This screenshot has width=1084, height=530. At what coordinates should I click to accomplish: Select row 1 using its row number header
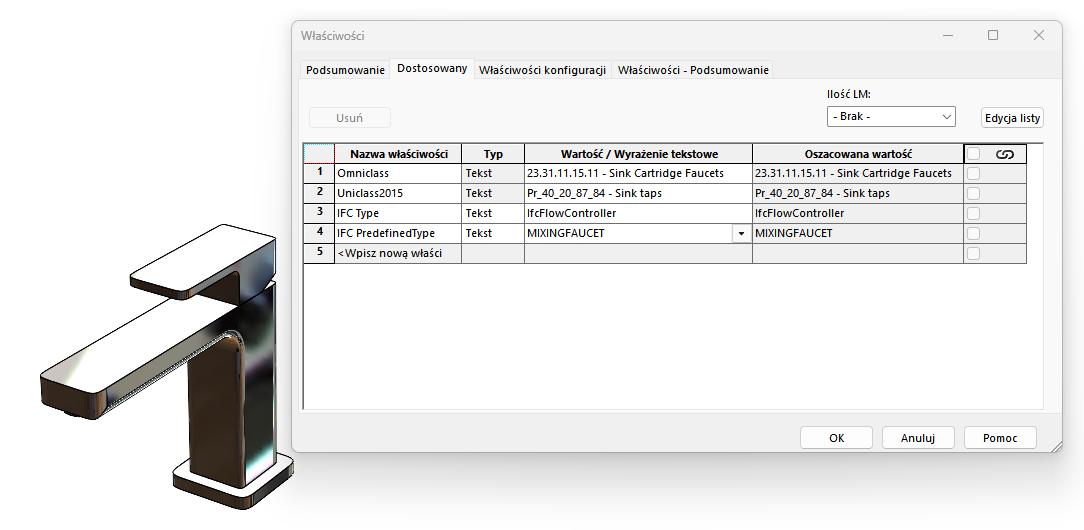click(319, 173)
